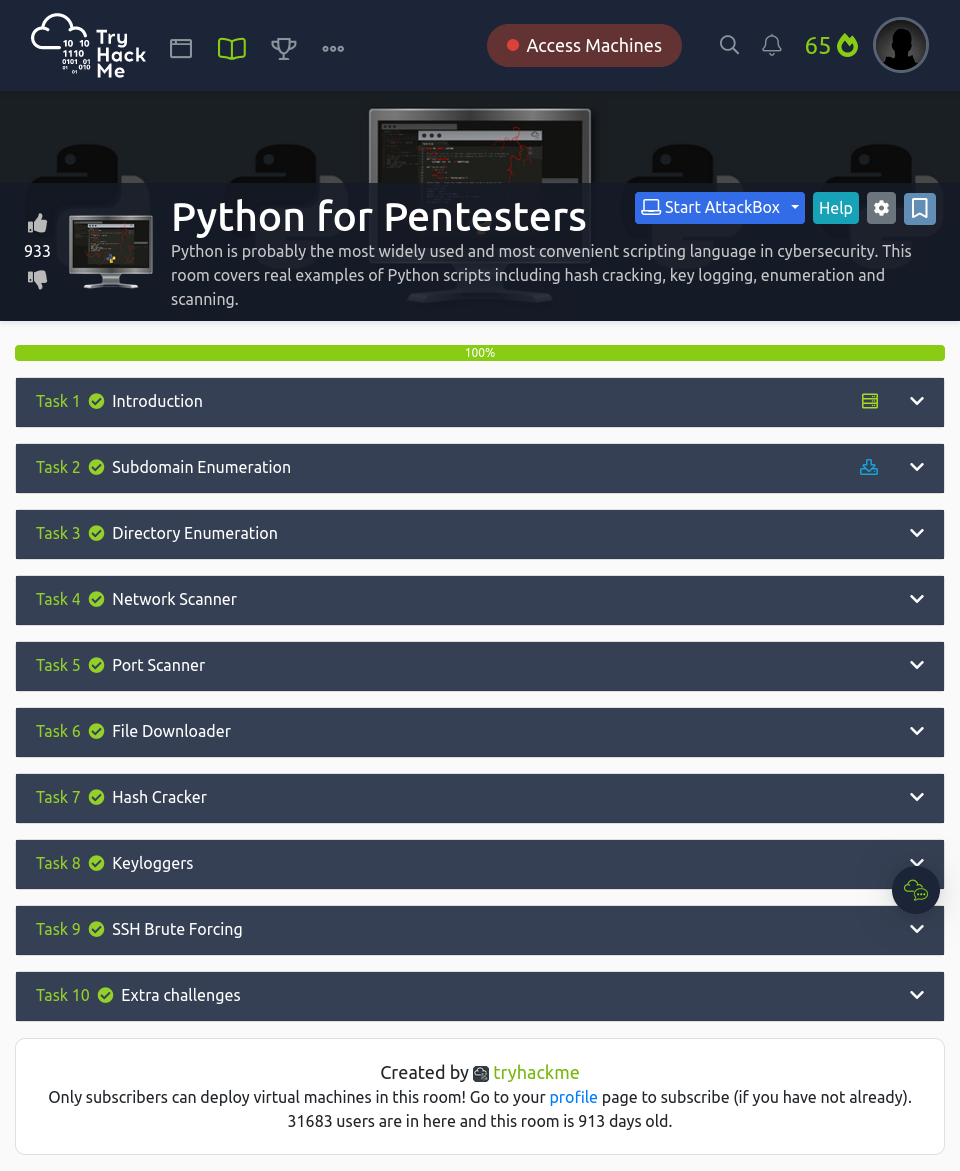Image resolution: width=960 pixels, height=1171 pixels.
Task: Click Access Machines button
Action: click(x=584, y=46)
